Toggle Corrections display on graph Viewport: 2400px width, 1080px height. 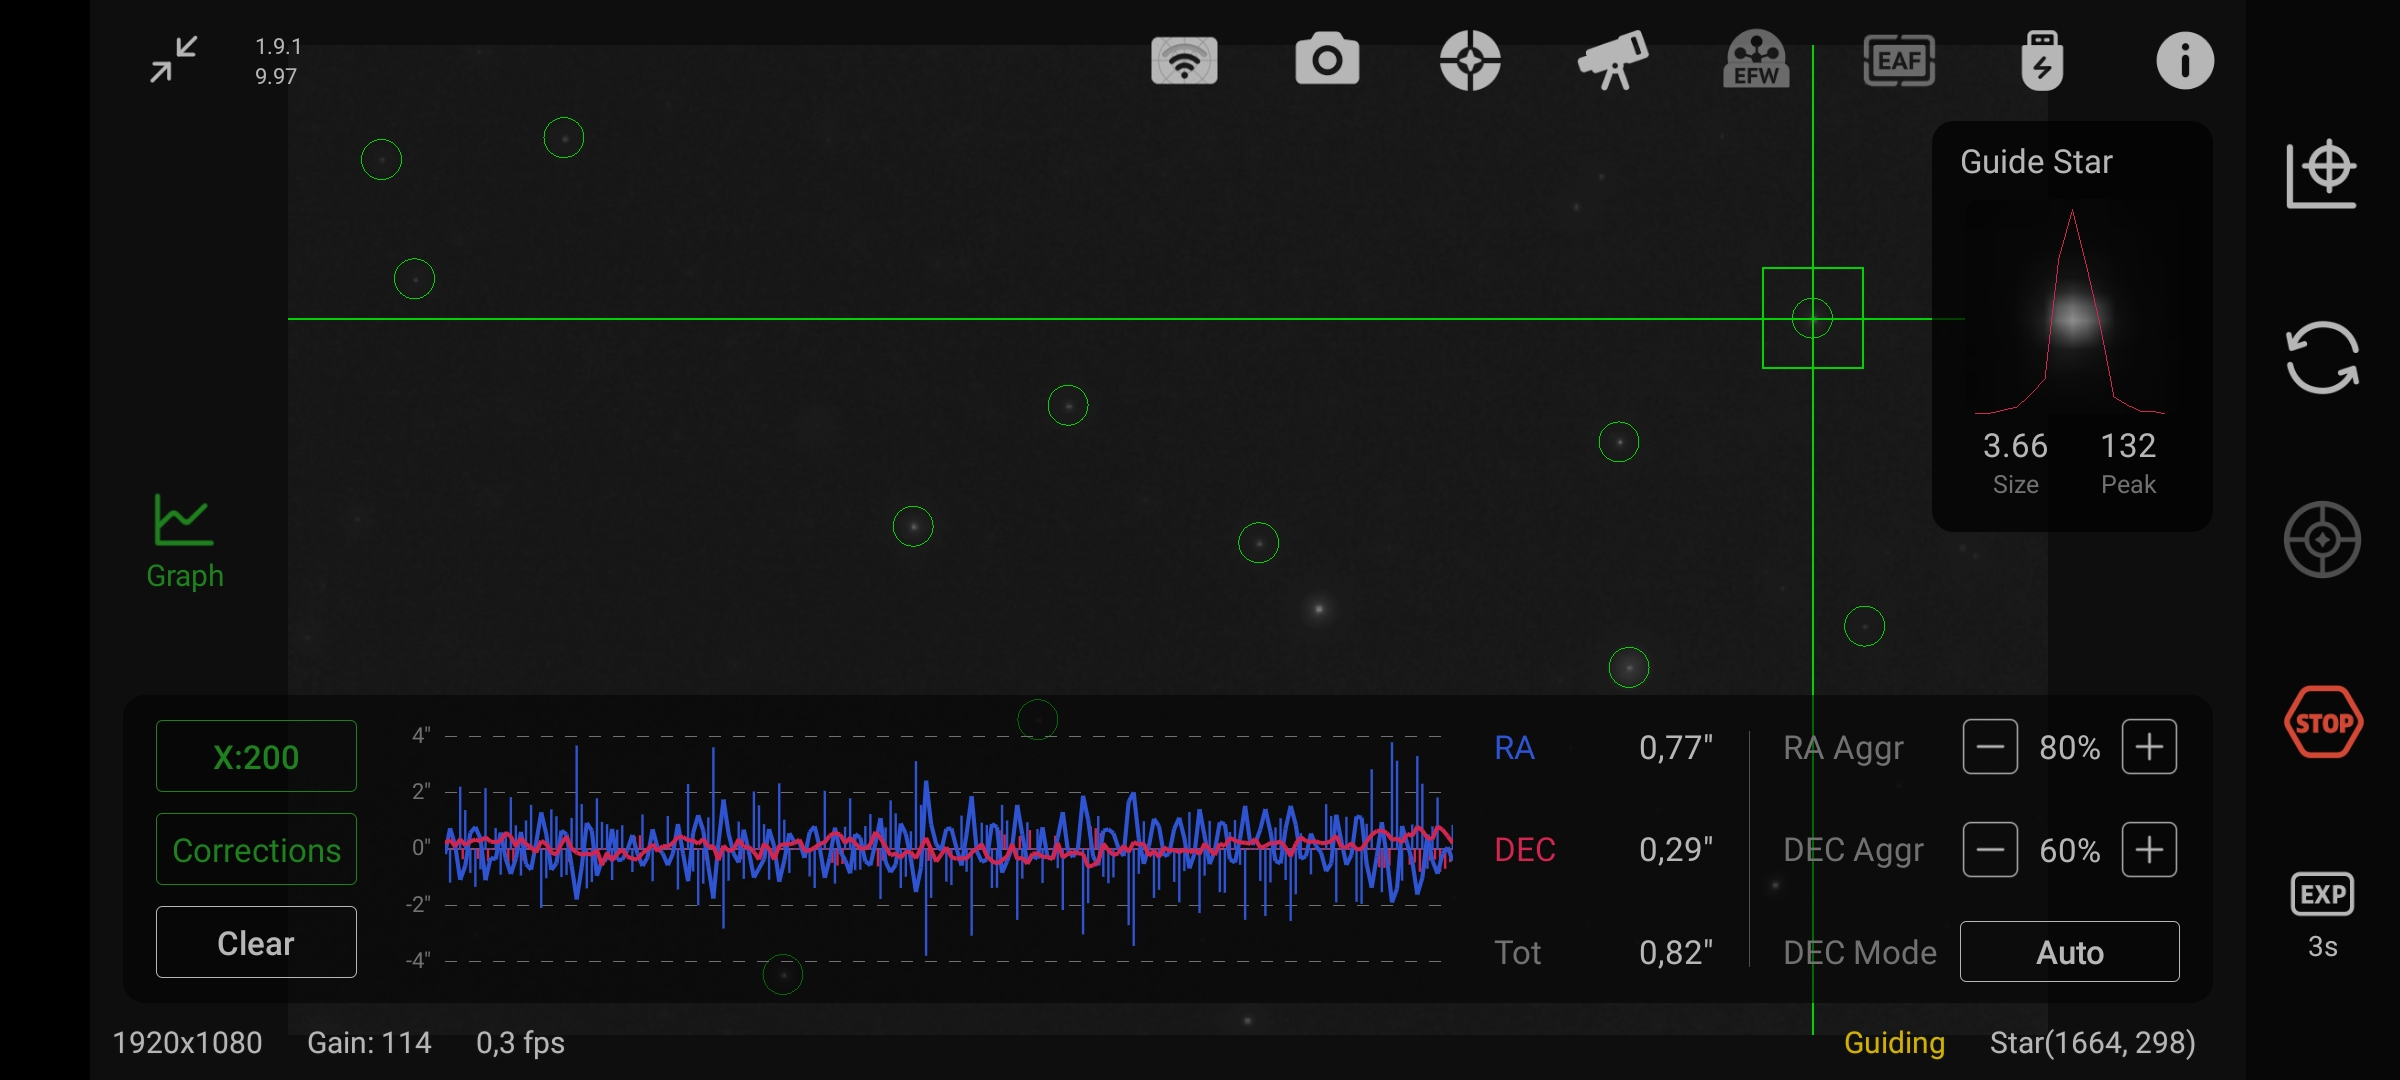pos(256,850)
